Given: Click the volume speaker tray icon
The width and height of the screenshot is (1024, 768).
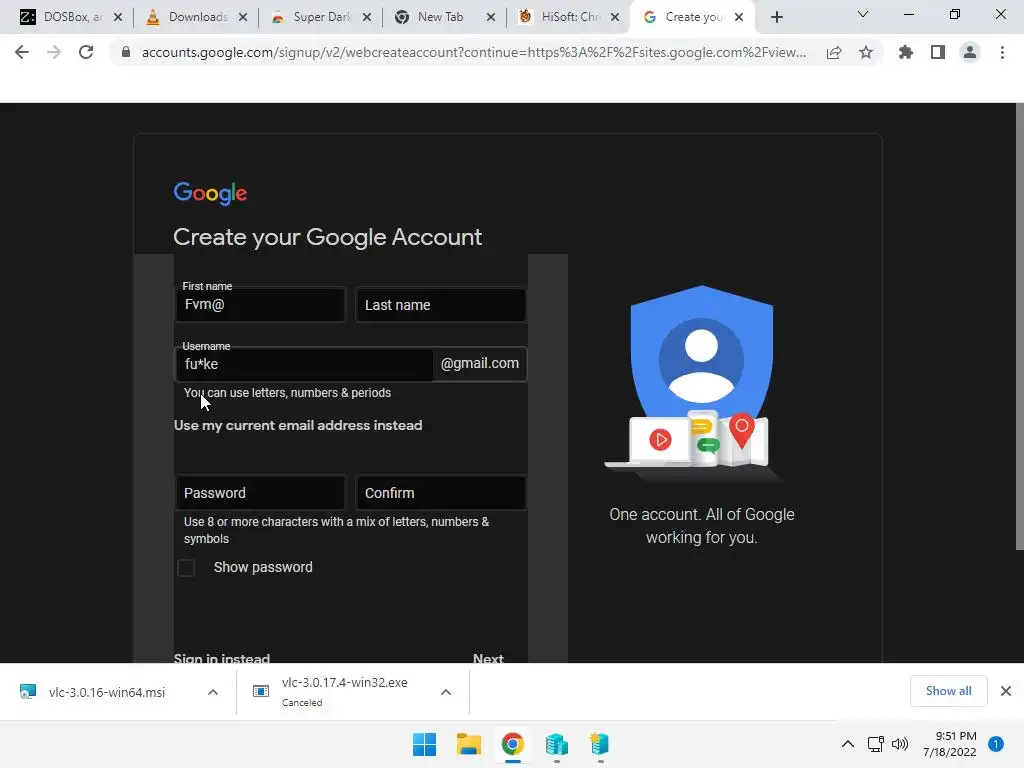Looking at the screenshot, I should coord(900,744).
